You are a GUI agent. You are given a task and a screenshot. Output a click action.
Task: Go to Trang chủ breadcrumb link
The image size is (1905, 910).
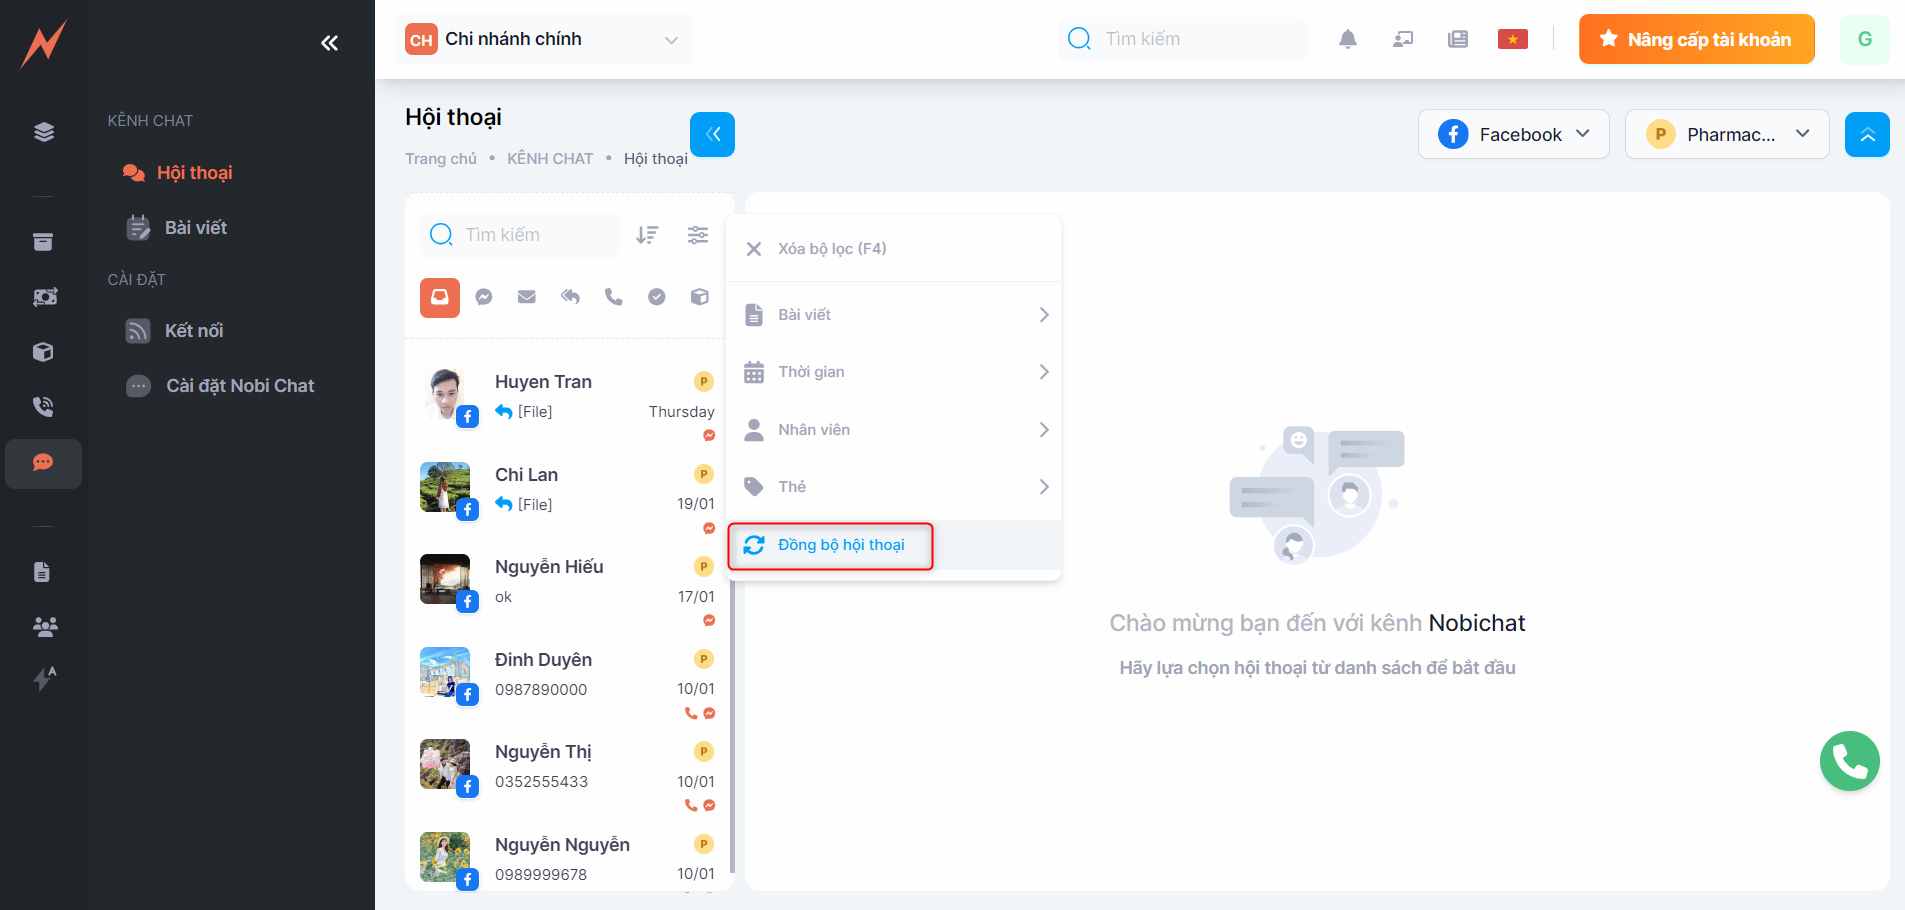[x=440, y=159]
